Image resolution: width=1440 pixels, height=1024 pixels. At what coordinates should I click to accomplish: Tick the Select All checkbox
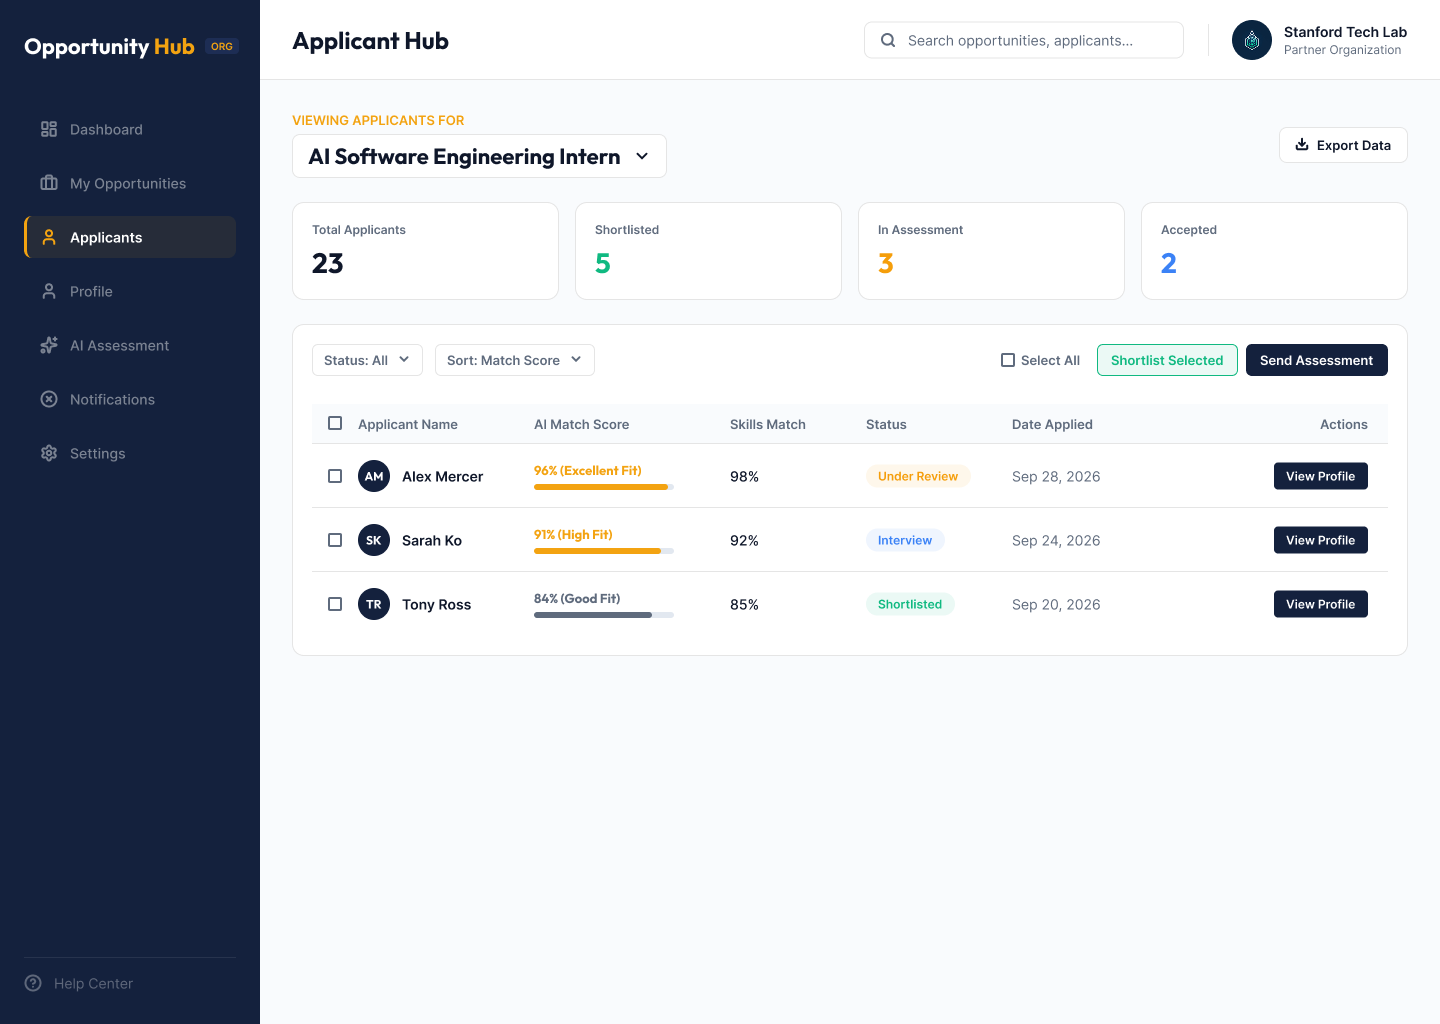pos(1008,360)
